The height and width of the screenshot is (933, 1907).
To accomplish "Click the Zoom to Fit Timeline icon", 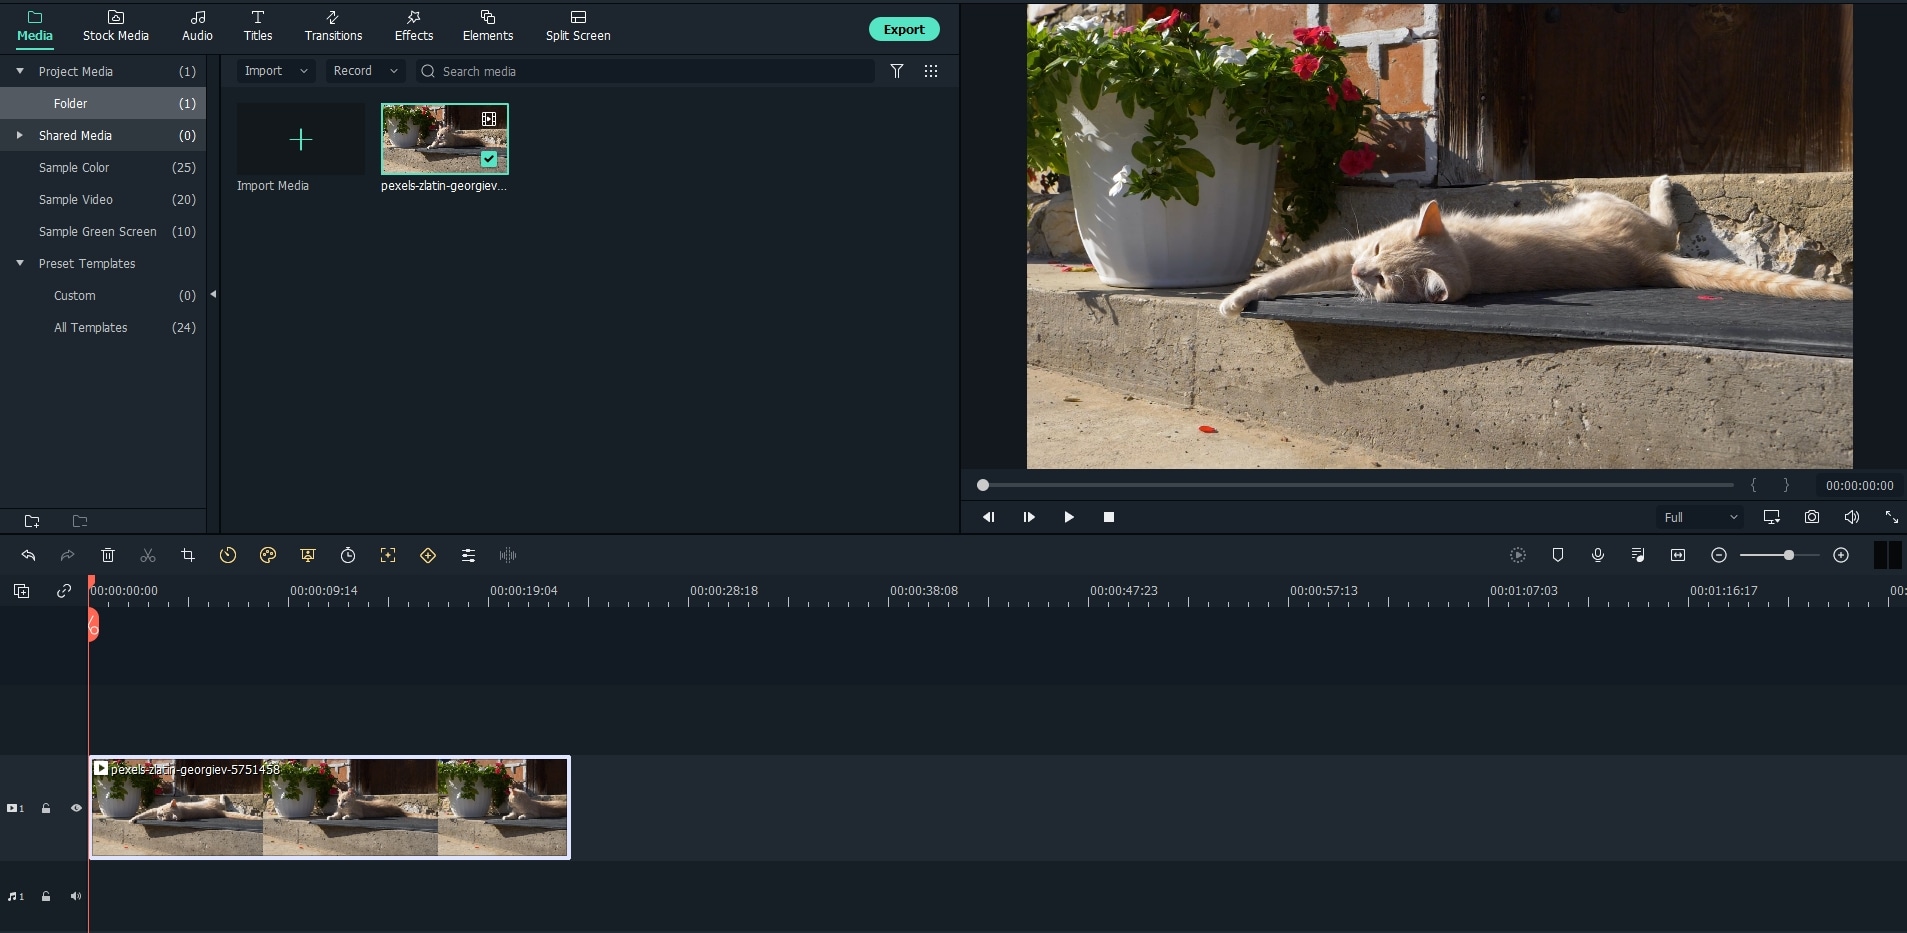I will [x=1678, y=555].
